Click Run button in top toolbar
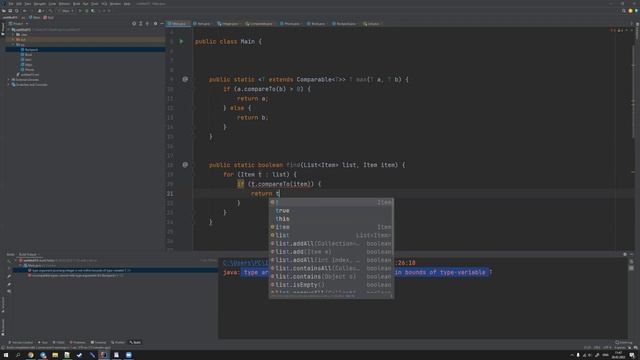This screenshot has width=640, height=360. (80, 11)
